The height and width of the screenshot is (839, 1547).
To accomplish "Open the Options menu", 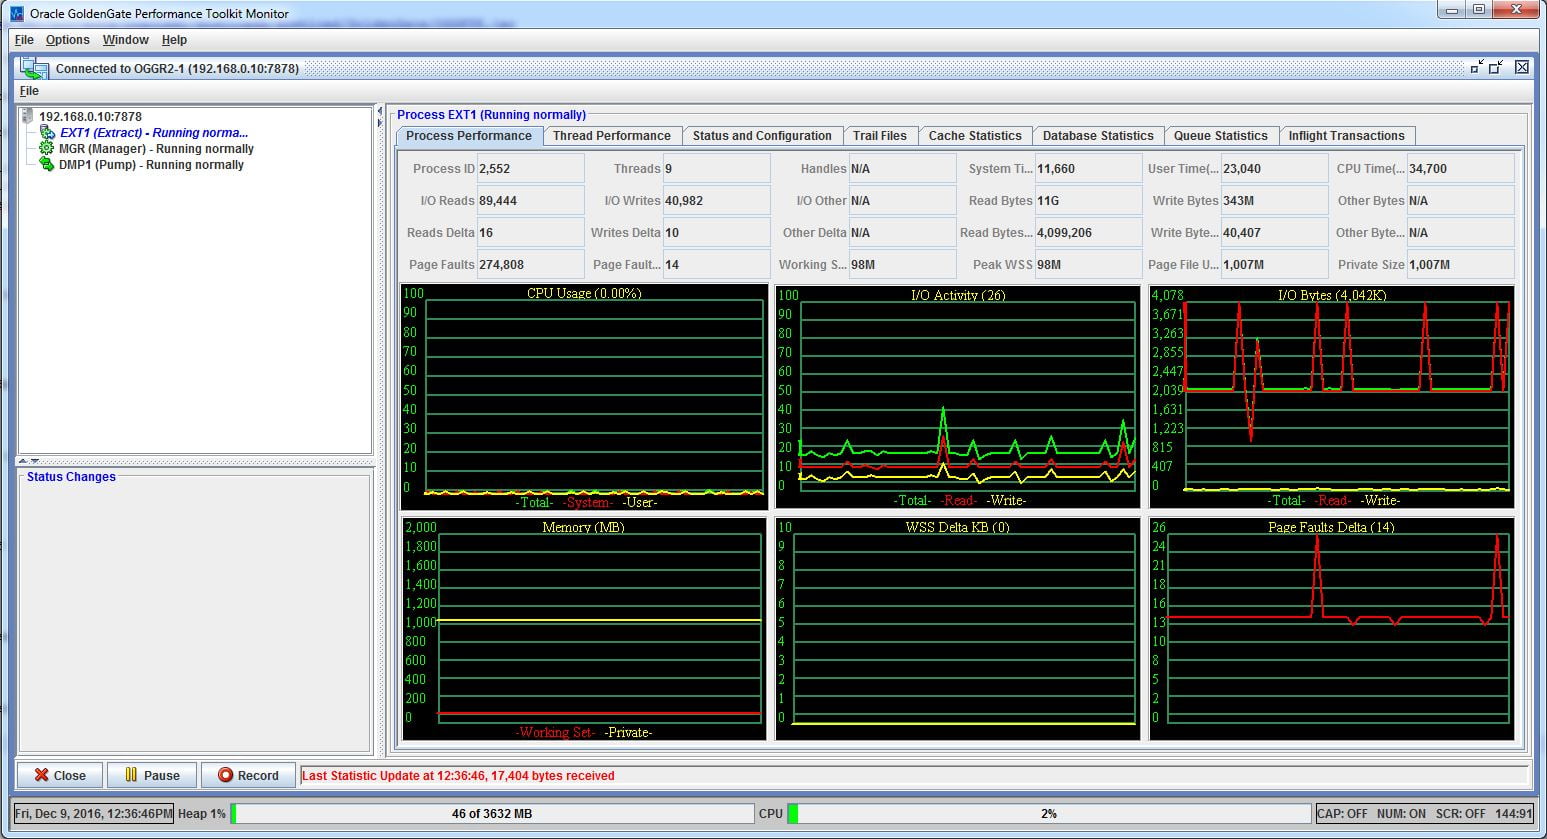I will point(67,40).
